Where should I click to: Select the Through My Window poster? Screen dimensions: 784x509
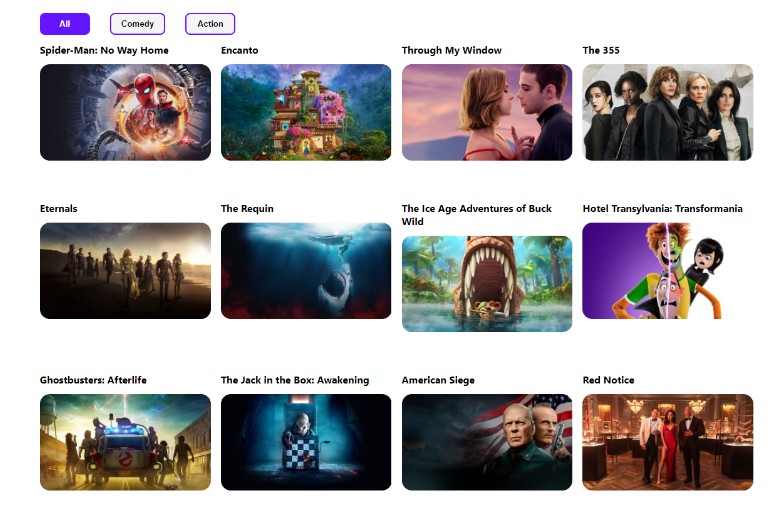click(487, 112)
